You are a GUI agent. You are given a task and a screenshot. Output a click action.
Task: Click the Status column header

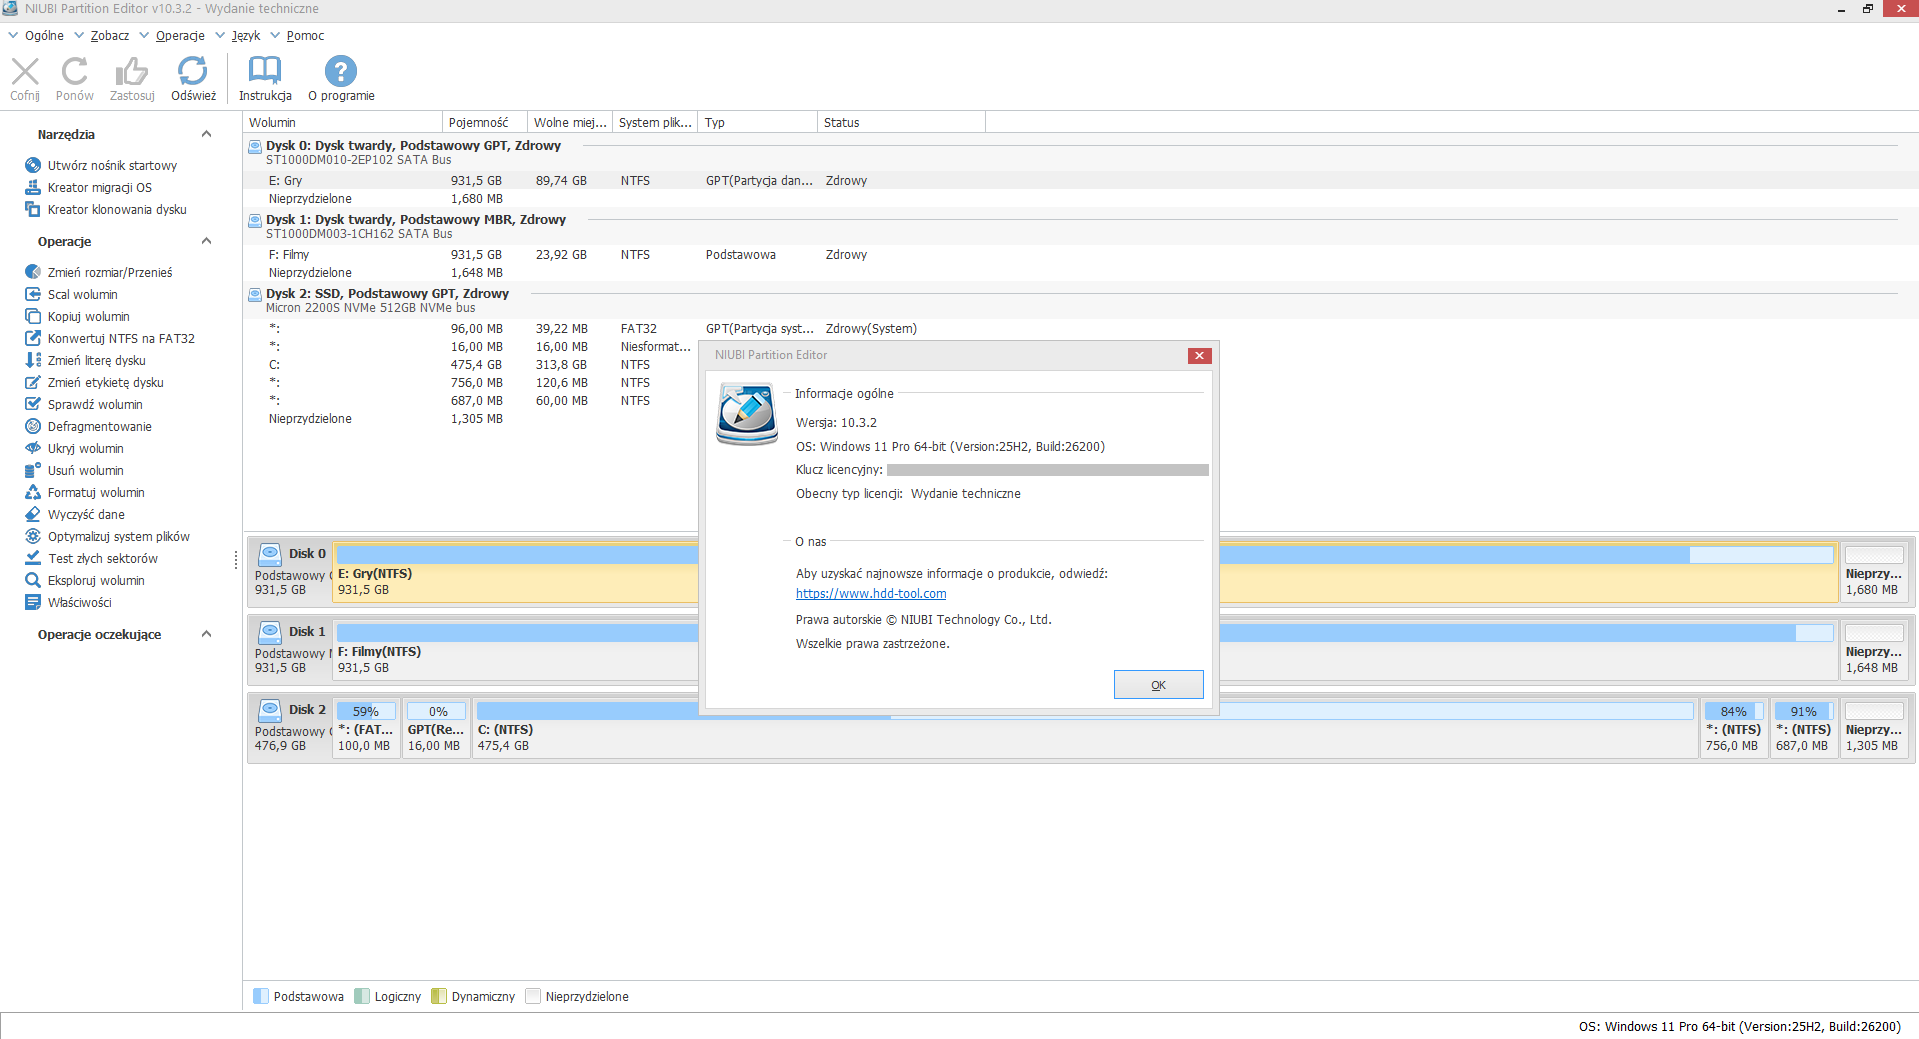coord(902,123)
